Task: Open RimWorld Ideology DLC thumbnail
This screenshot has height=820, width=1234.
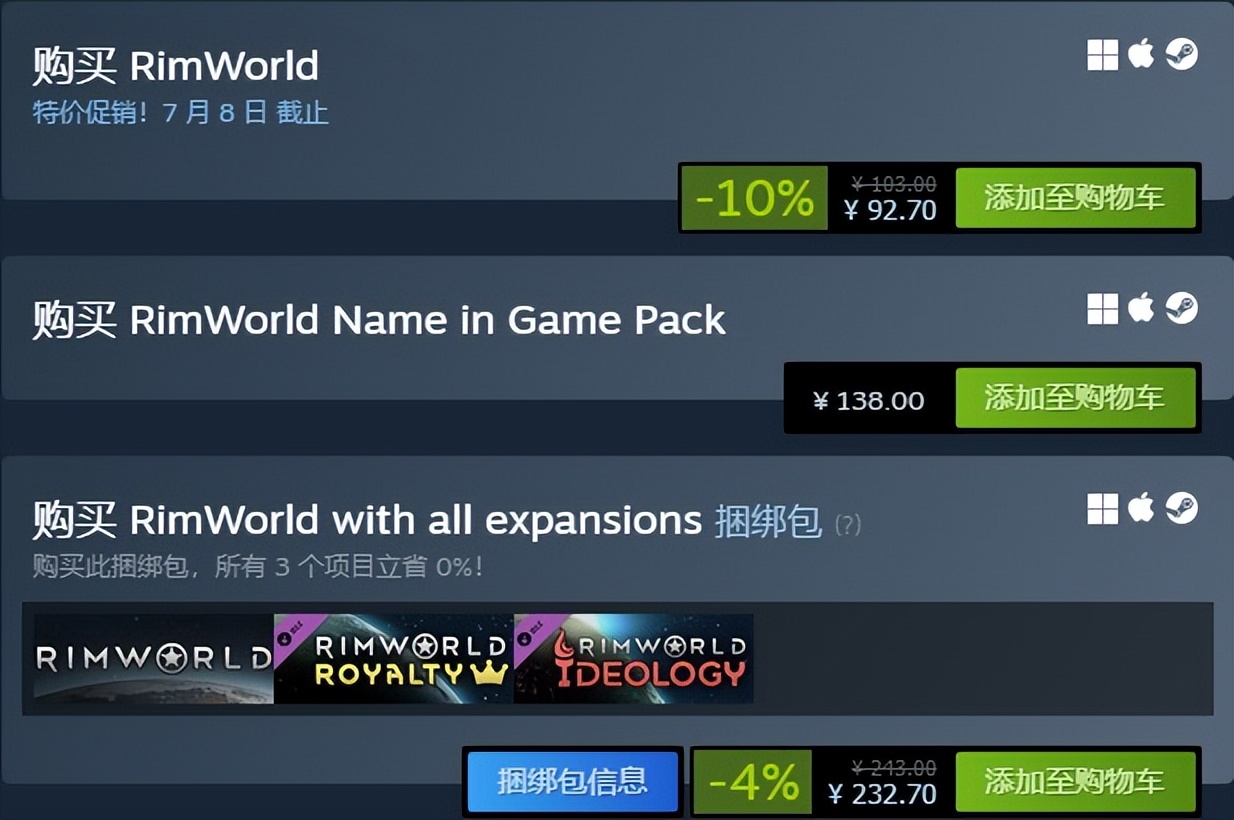Action: point(633,658)
